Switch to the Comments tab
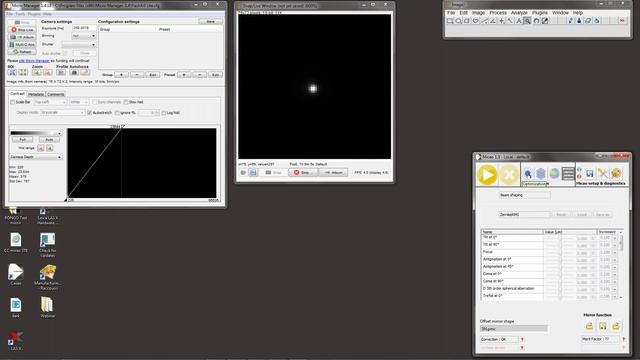The image size is (640, 360). click(56, 94)
